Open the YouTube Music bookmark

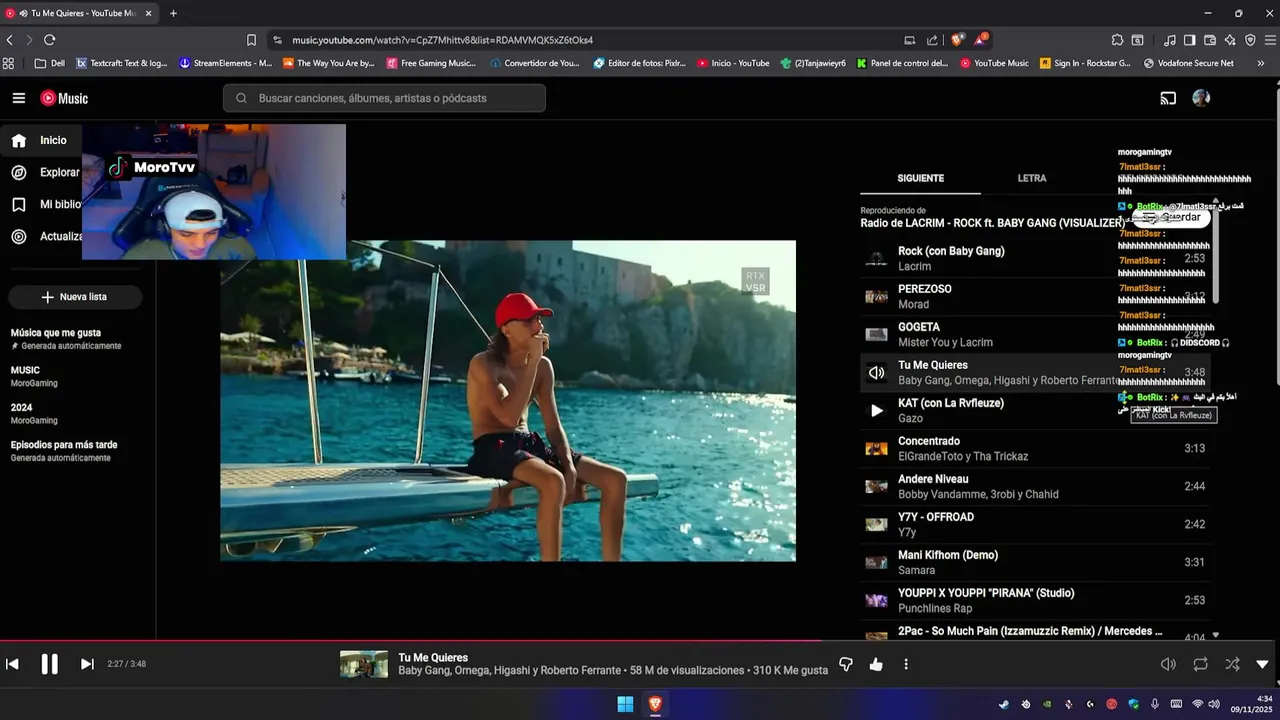click(994, 63)
